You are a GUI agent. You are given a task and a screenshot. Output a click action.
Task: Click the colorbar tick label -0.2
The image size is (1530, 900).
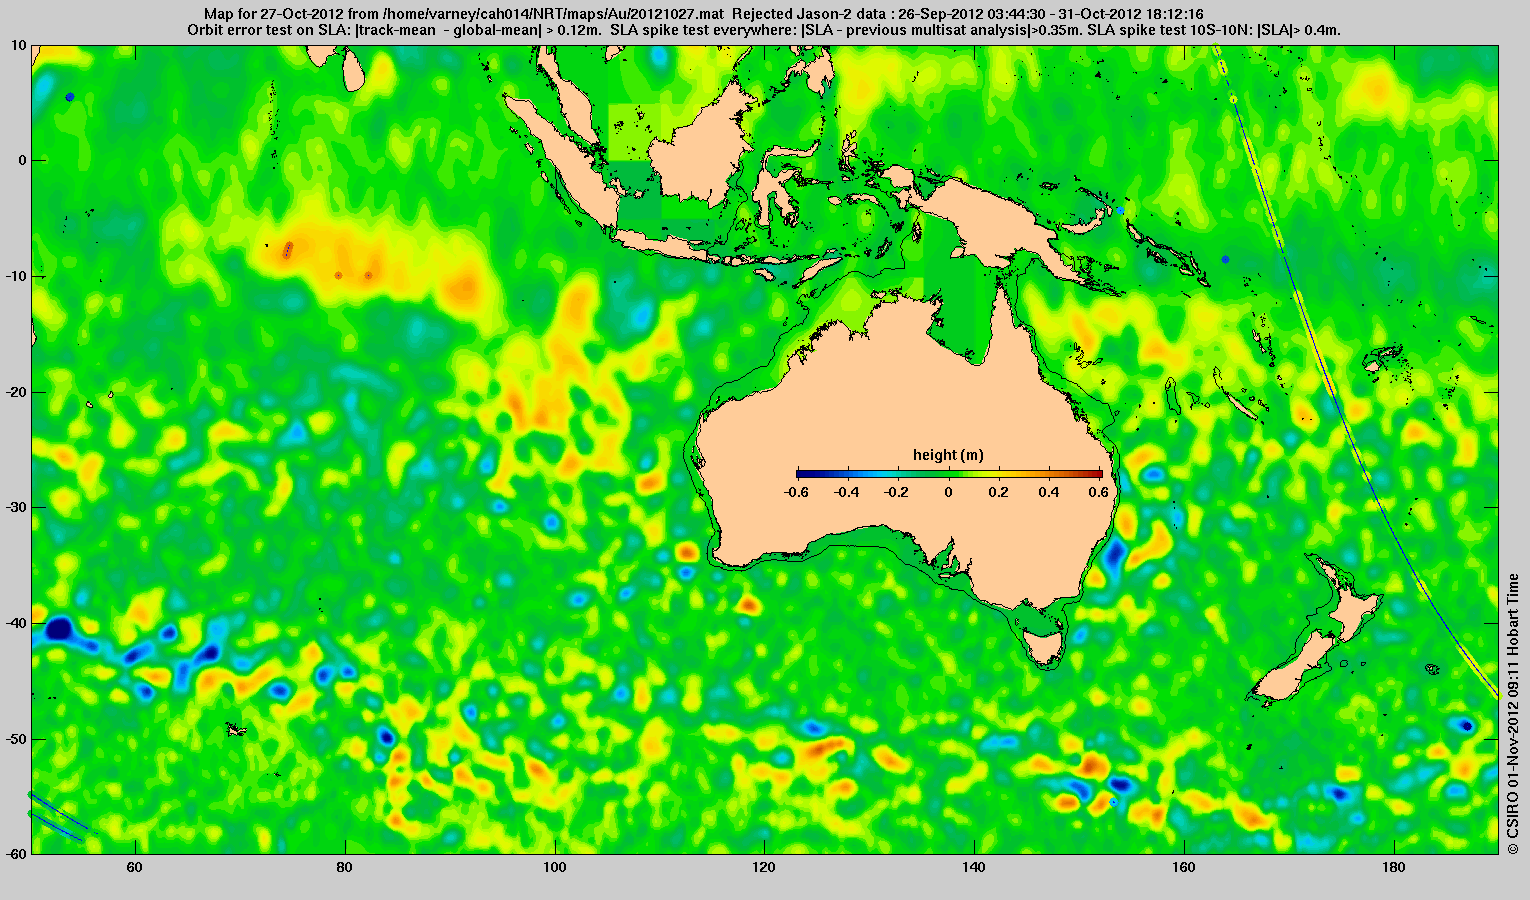897,492
